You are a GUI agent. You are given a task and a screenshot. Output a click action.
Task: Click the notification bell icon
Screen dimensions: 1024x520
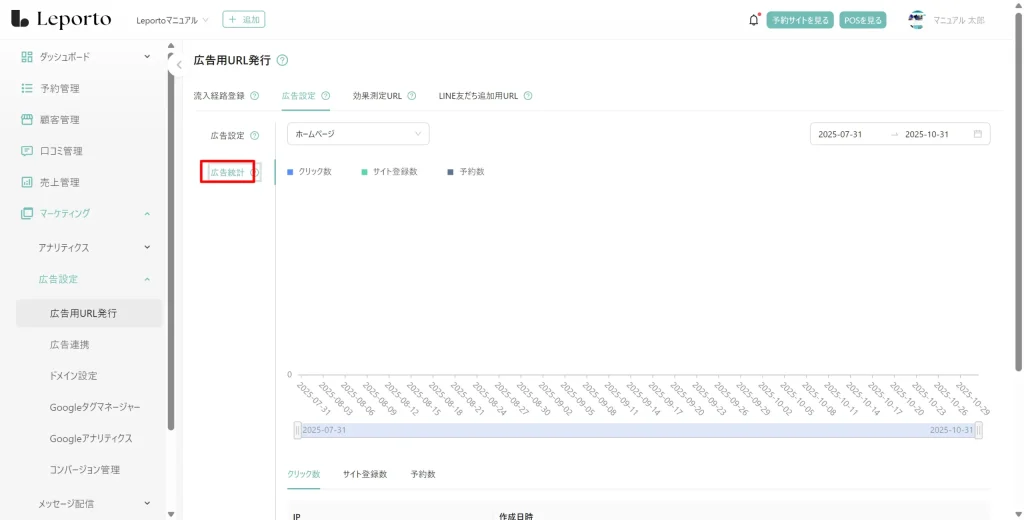click(x=753, y=20)
